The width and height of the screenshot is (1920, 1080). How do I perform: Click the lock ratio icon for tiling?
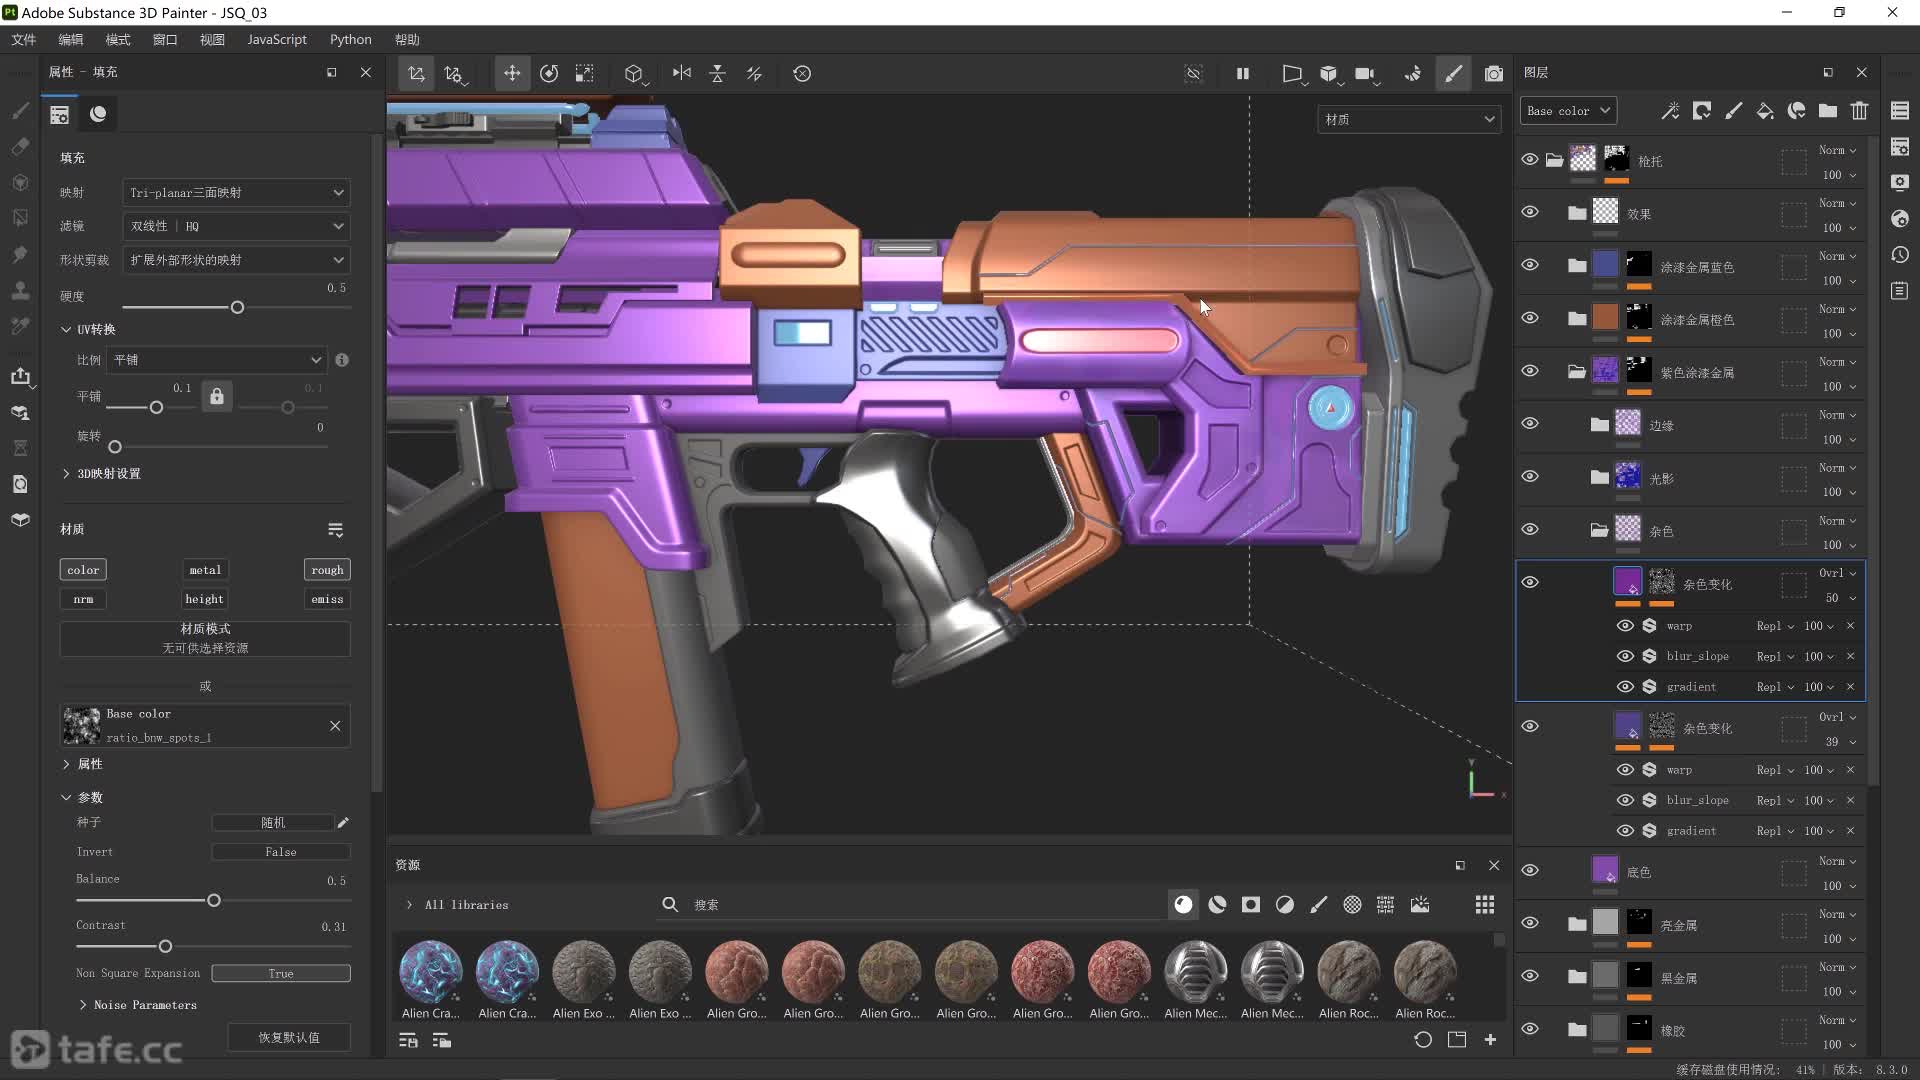[216, 396]
